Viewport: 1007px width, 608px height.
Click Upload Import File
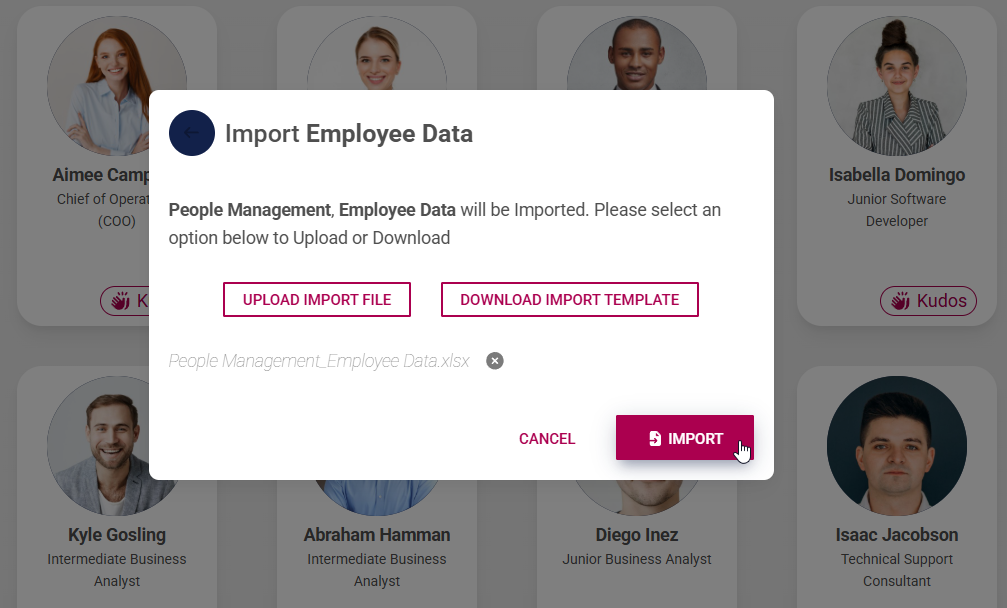point(317,299)
